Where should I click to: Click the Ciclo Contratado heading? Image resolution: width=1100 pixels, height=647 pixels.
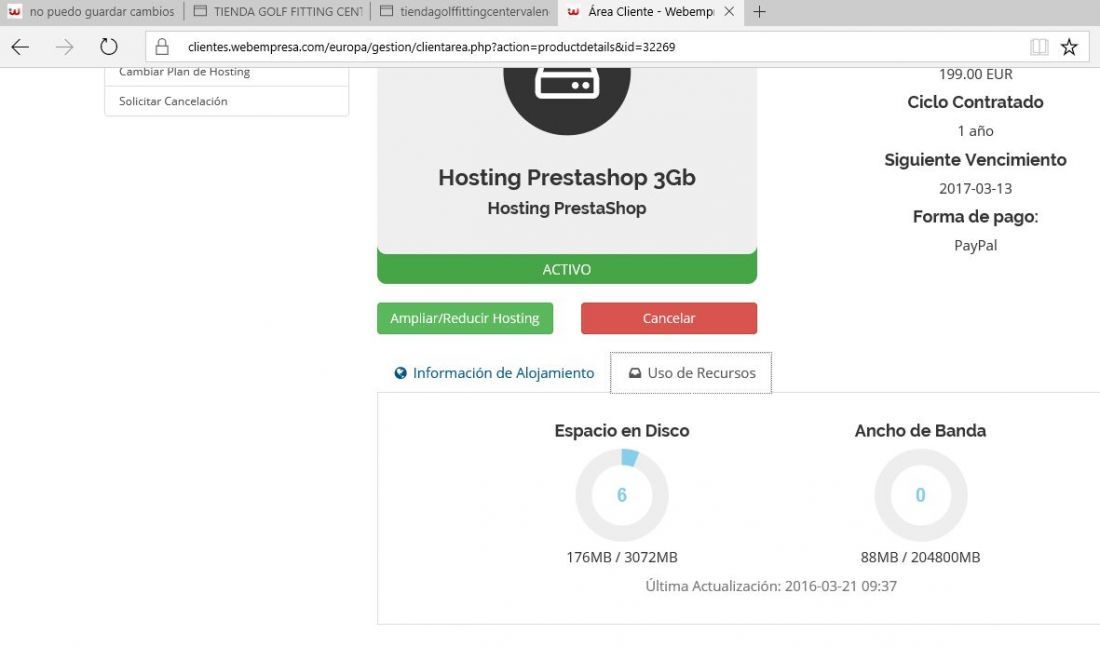[975, 102]
